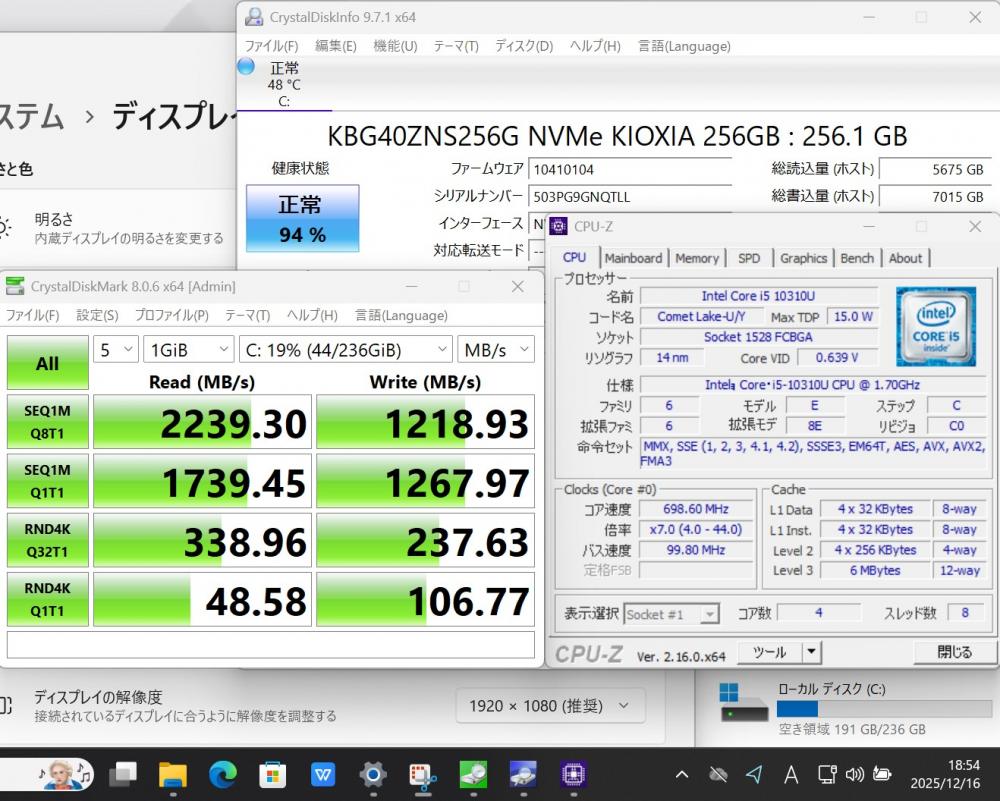Open the volume speaker tray icon
1000x801 pixels.
[854, 774]
